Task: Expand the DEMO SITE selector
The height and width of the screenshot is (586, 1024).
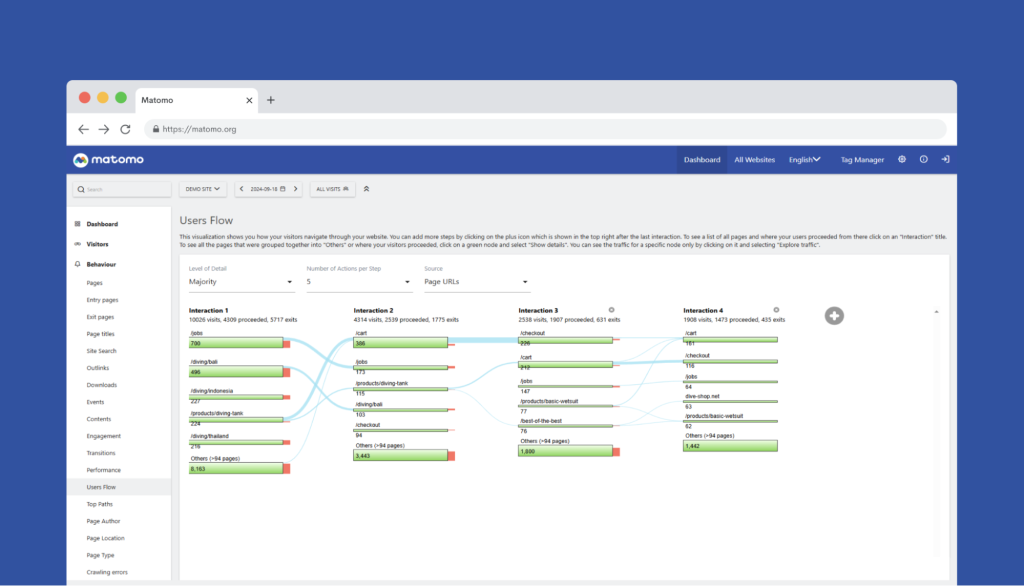Action: coord(203,188)
